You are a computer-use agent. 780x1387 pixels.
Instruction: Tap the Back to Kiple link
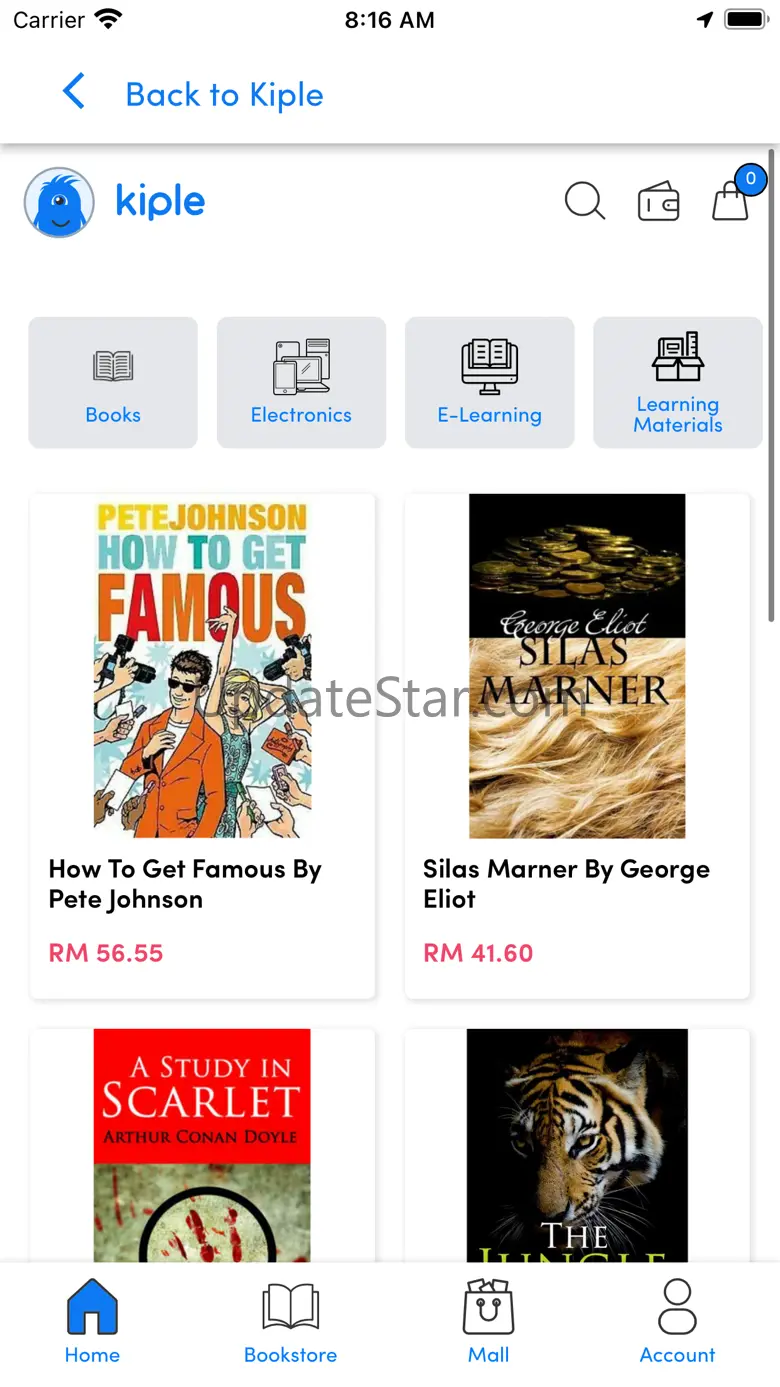[224, 95]
